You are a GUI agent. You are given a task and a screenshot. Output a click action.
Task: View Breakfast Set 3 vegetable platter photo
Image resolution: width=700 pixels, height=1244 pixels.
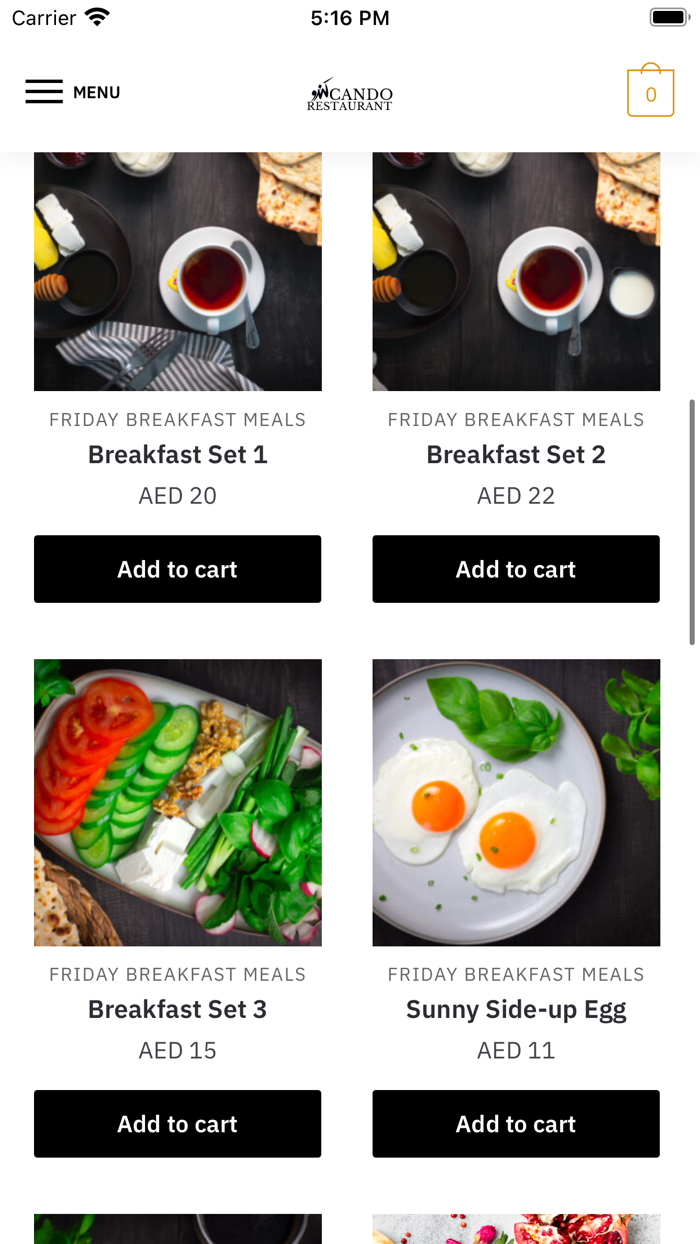pos(177,802)
